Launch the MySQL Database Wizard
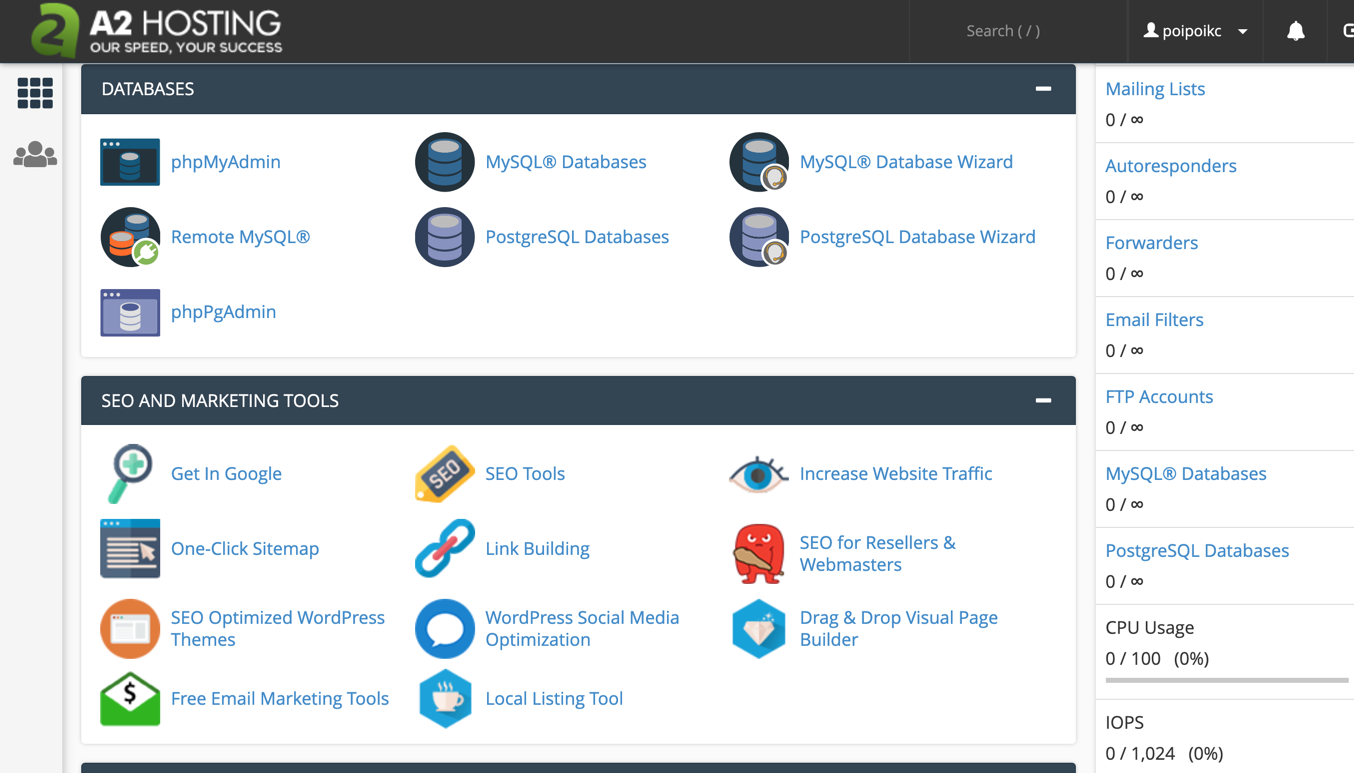The width and height of the screenshot is (1354, 773). 905,161
